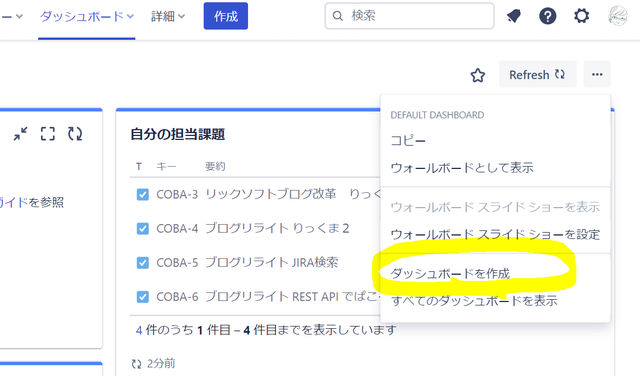Open the settings gear icon
The height and width of the screenshot is (376, 640).
point(581,16)
